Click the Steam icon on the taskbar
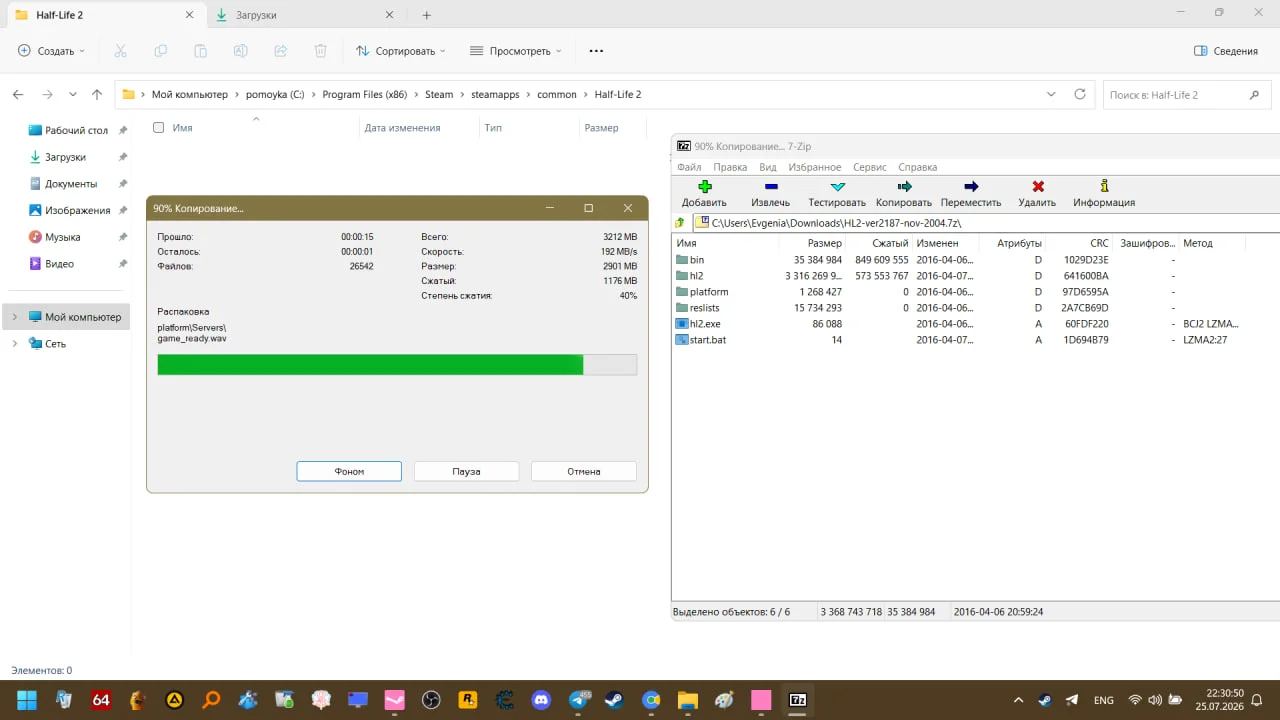This screenshot has width=1280, height=720. [614, 700]
